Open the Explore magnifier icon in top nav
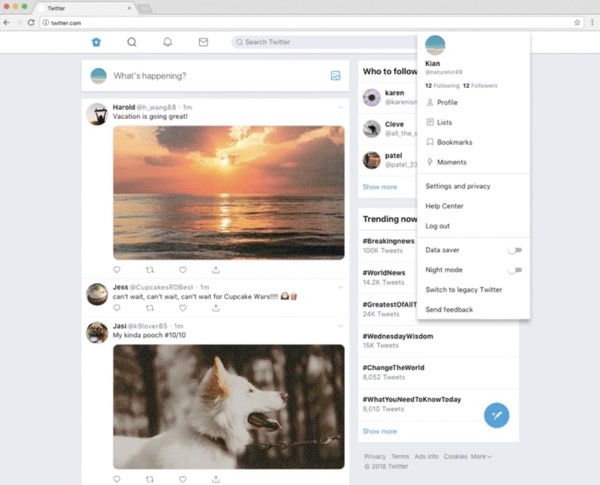This screenshot has width=600, height=485. pyautogui.click(x=132, y=42)
